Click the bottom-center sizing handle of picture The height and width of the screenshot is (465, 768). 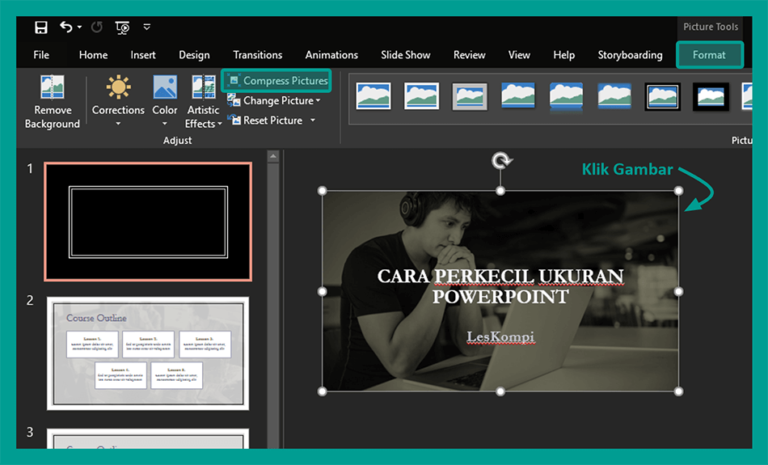click(x=500, y=391)
